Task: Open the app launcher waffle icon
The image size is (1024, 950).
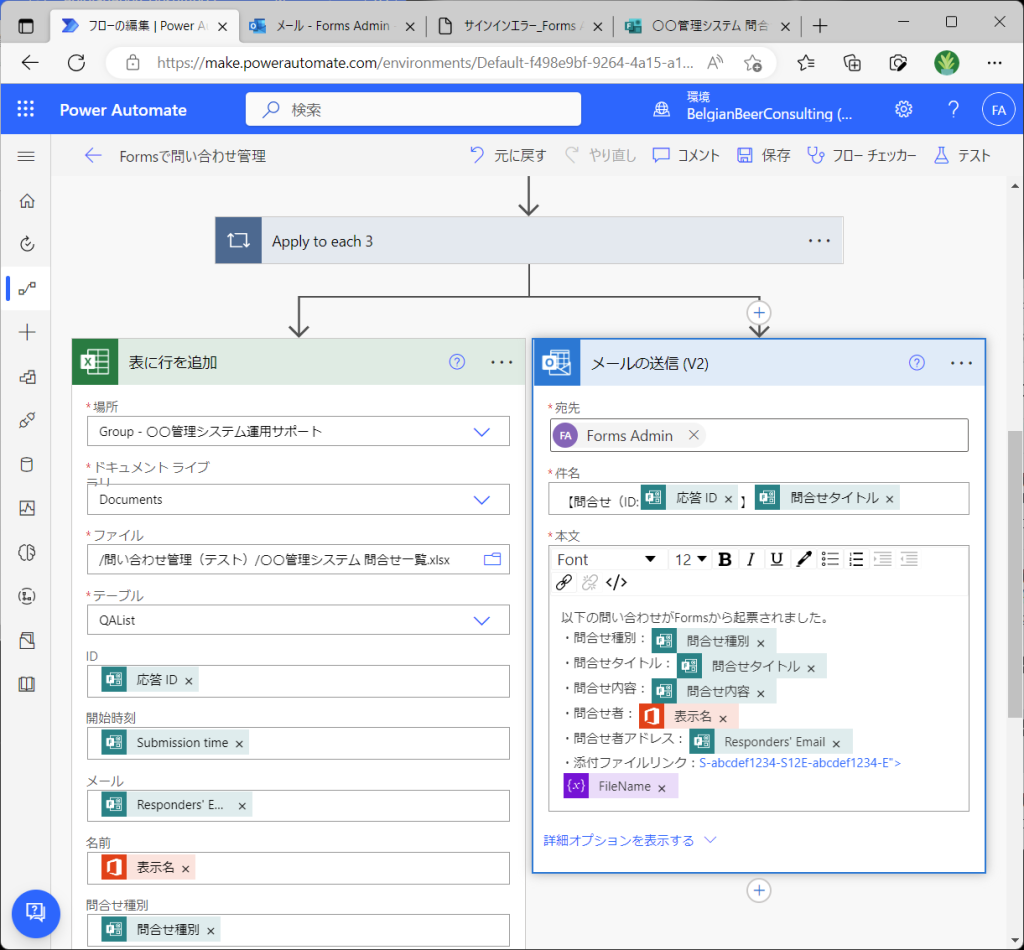Action: pos(25,109)
